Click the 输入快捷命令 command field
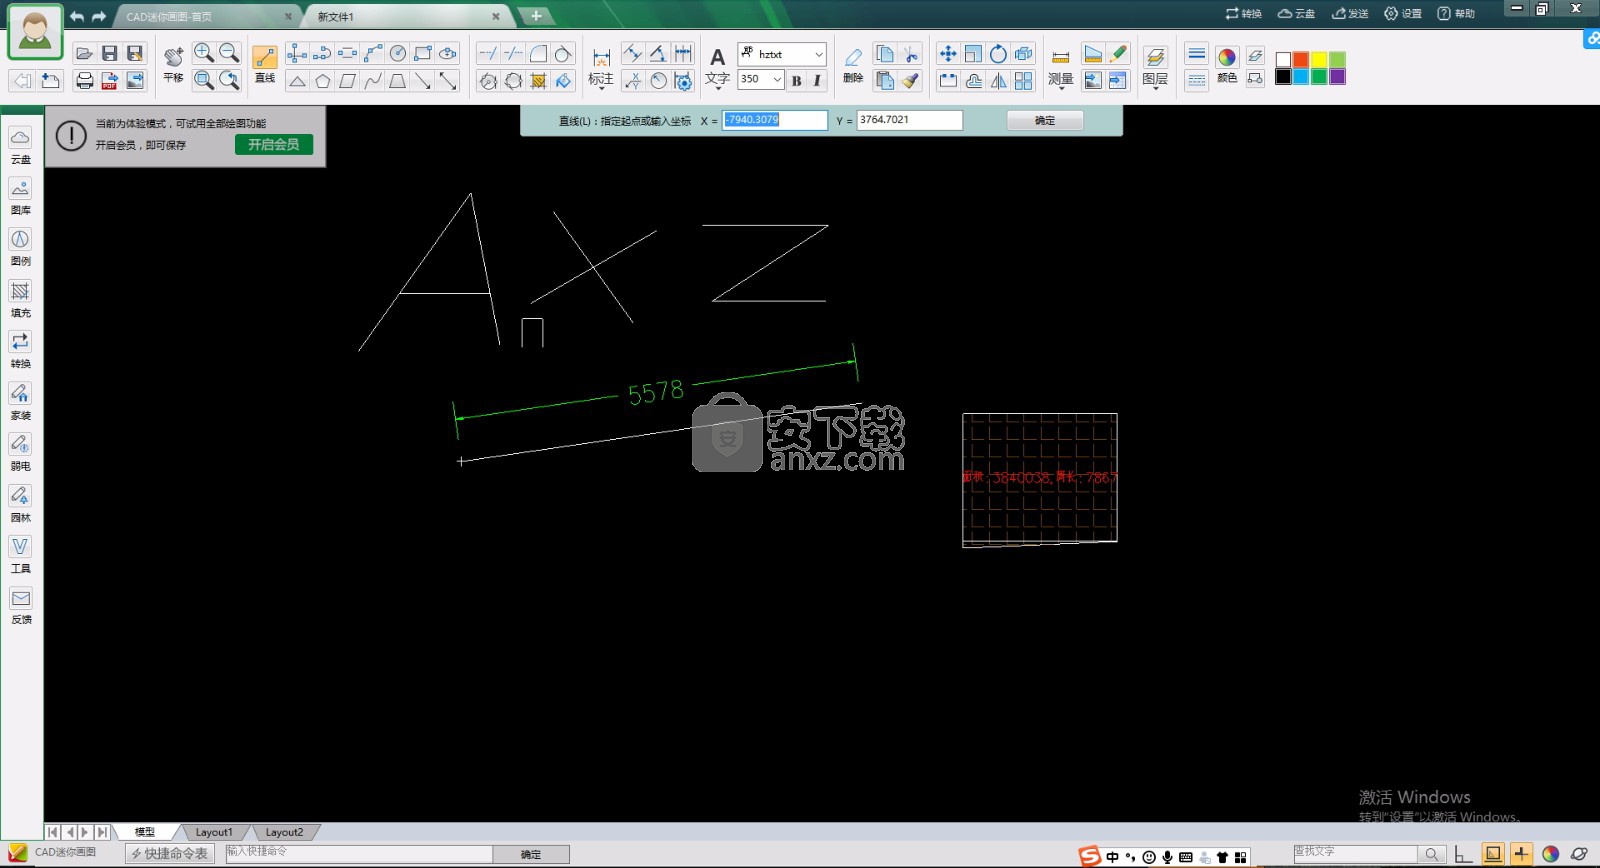The width and height of the screenshot is (1600, 868). pos(359,853)
